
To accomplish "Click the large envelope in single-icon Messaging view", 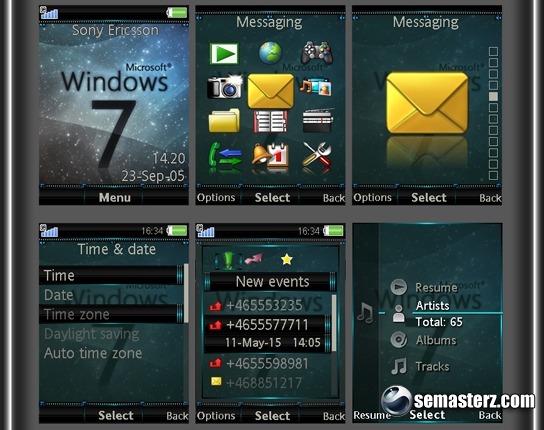I will (427, 103).
